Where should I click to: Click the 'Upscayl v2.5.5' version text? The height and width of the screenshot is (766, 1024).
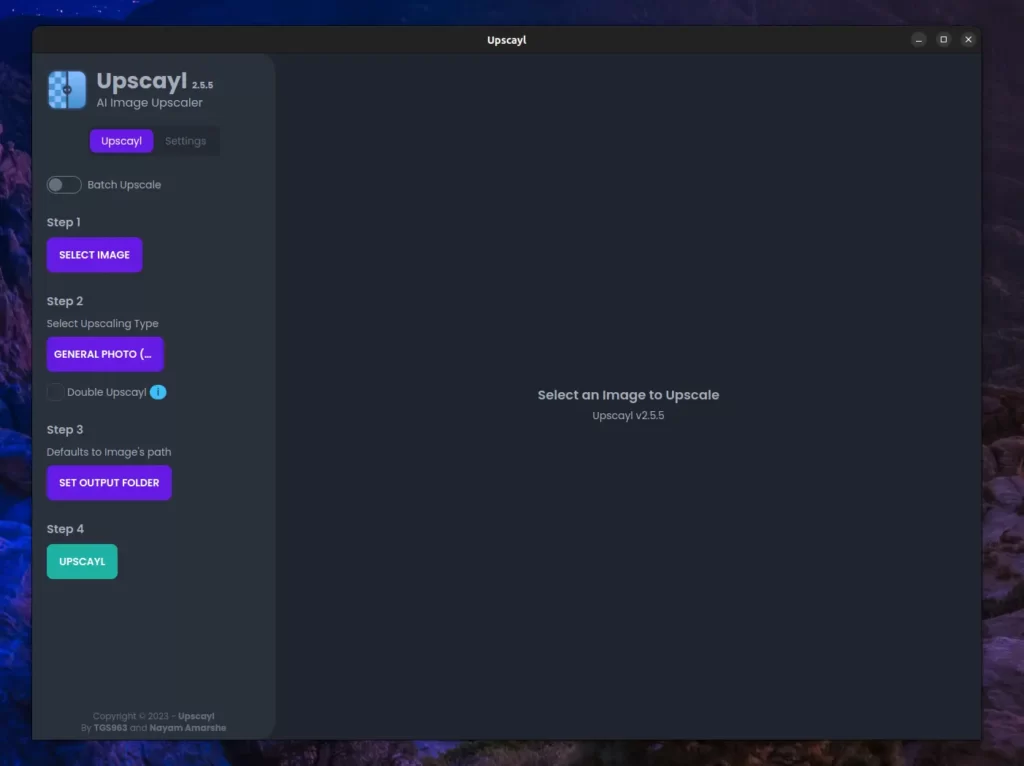click(x=628, y=415)
